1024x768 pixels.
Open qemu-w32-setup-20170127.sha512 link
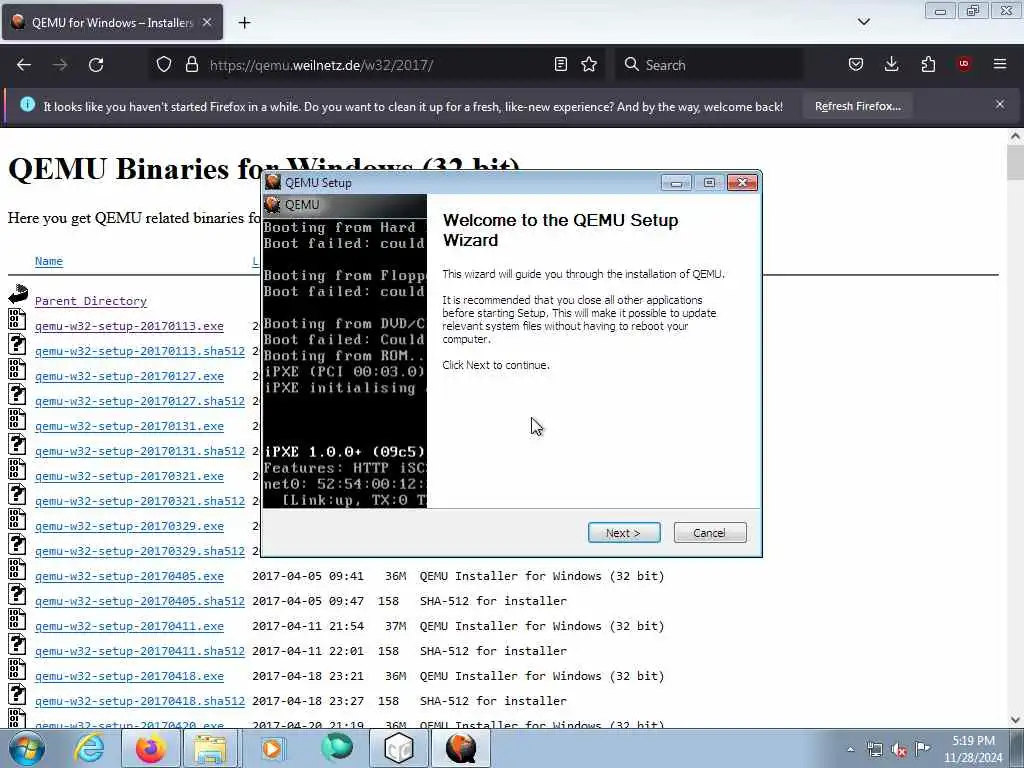pos(140,401)
